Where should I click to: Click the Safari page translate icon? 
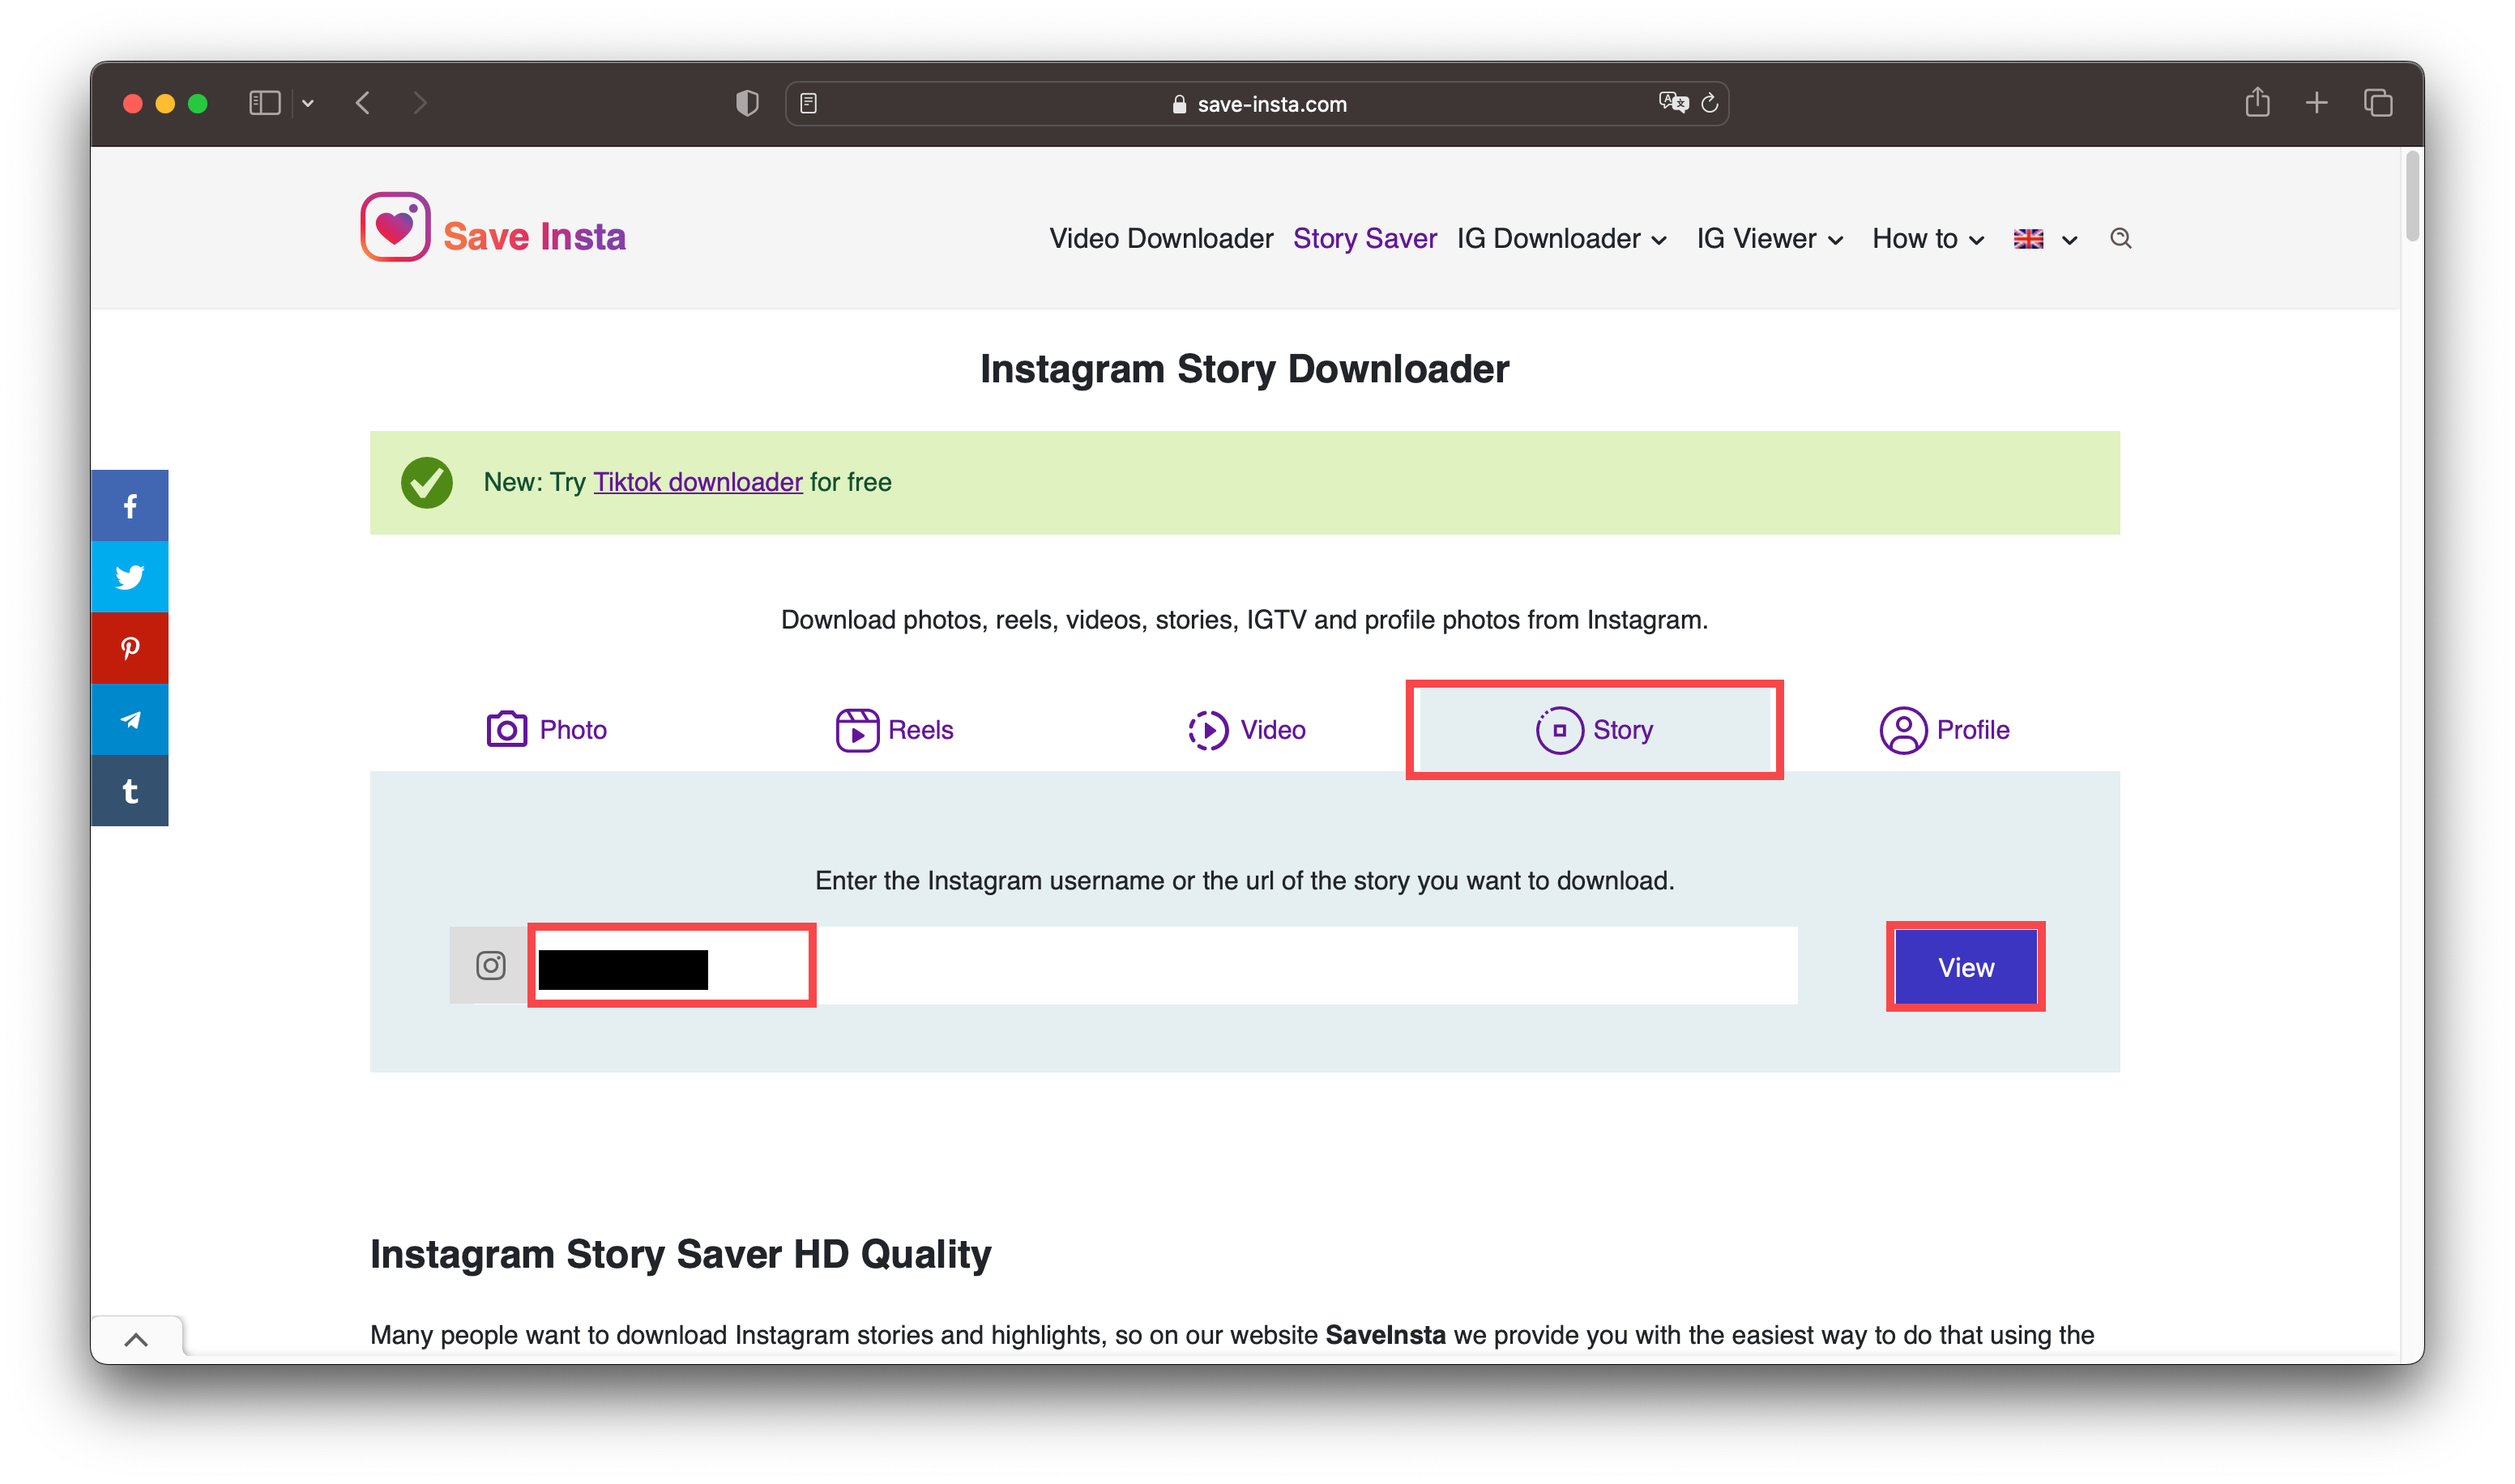click(x=1672, y=103)
